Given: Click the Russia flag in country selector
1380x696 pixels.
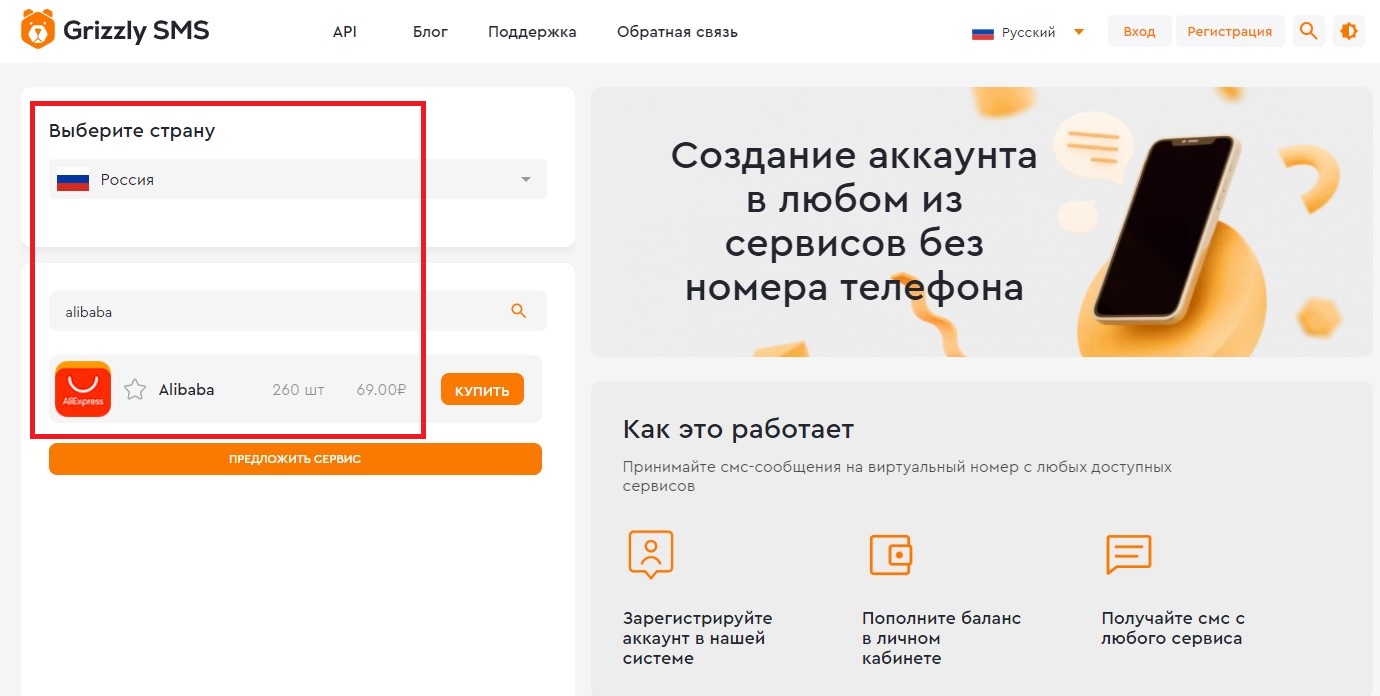Looking at the screenshot, I should [73, 181].
